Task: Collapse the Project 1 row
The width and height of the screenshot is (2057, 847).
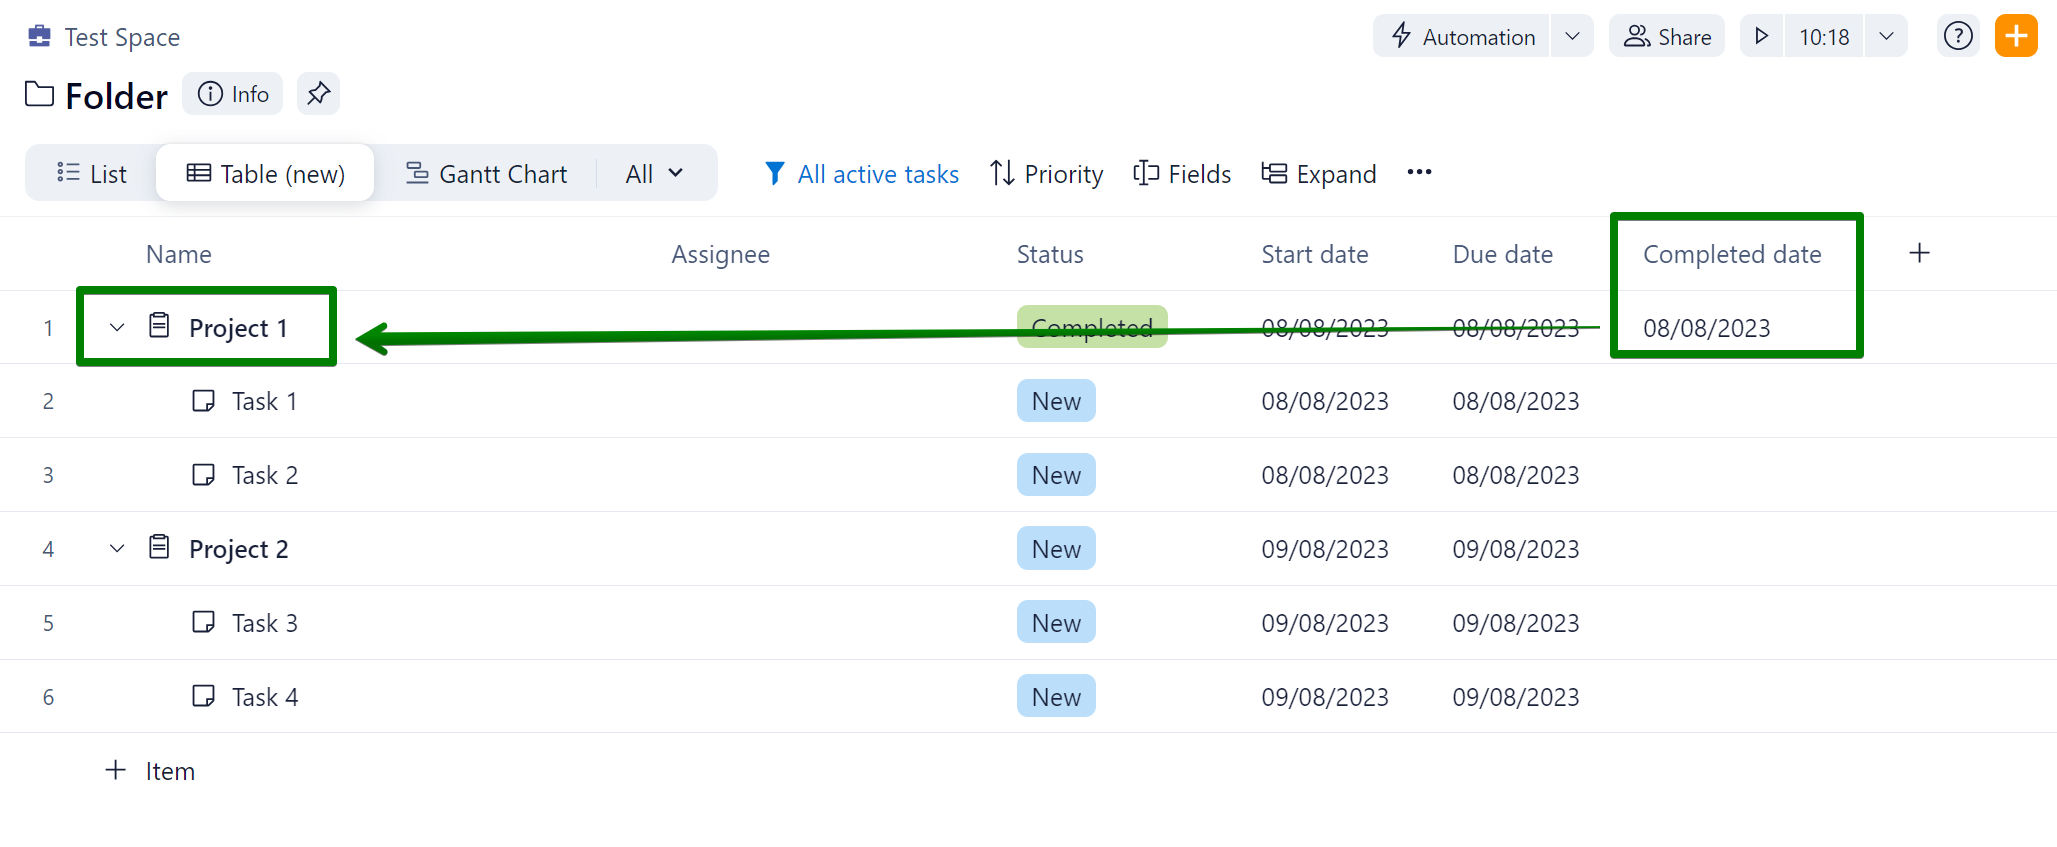Action: [117, 328]
